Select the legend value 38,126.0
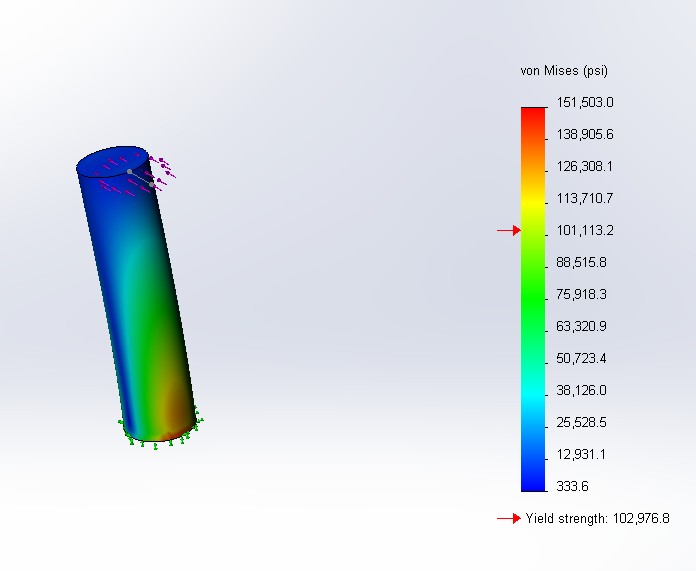Viewport: 696px width, 571px height. click(581, 390)
